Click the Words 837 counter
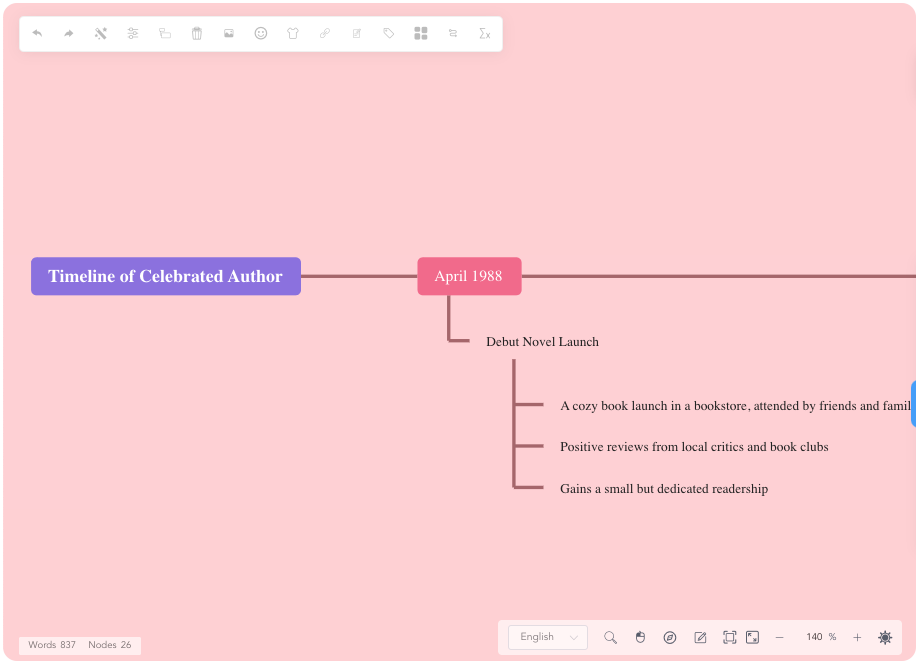The image size is (921, 666). (52, 645)
